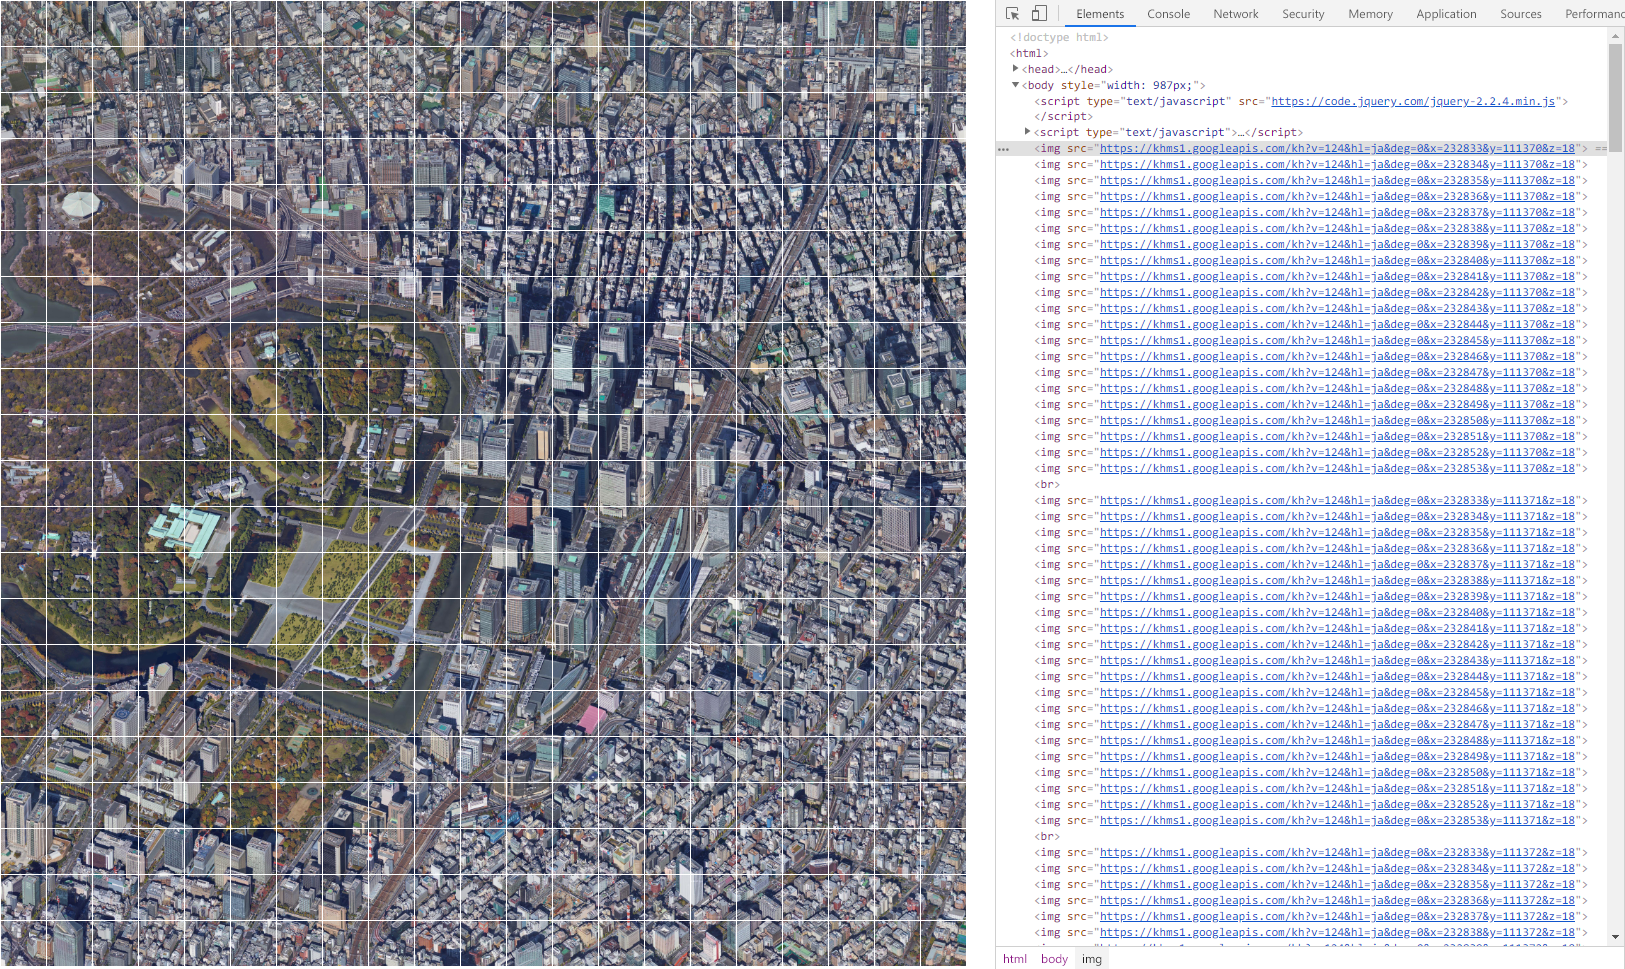This screenshot has width=1625, height=969.
Task: Click the map tile with the teal-roofed palace
Action: point(207,530)
